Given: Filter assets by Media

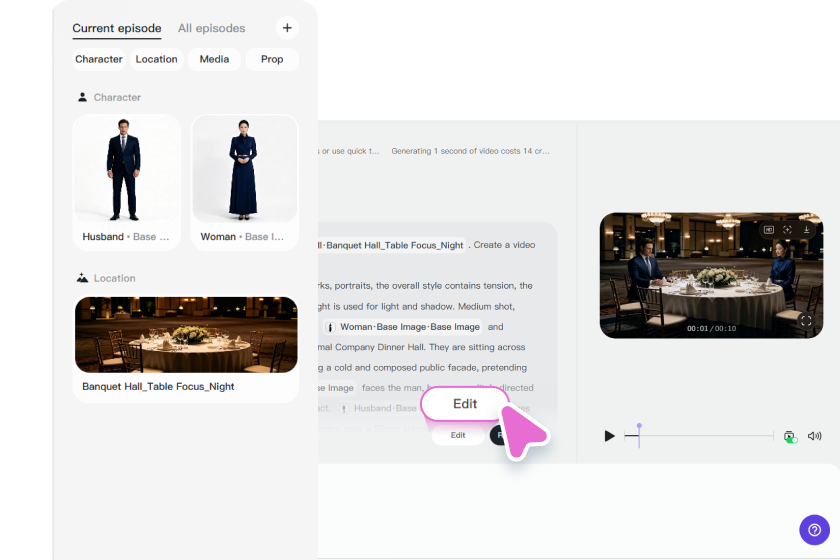Looking at the screenshot, I should [214, 59].
